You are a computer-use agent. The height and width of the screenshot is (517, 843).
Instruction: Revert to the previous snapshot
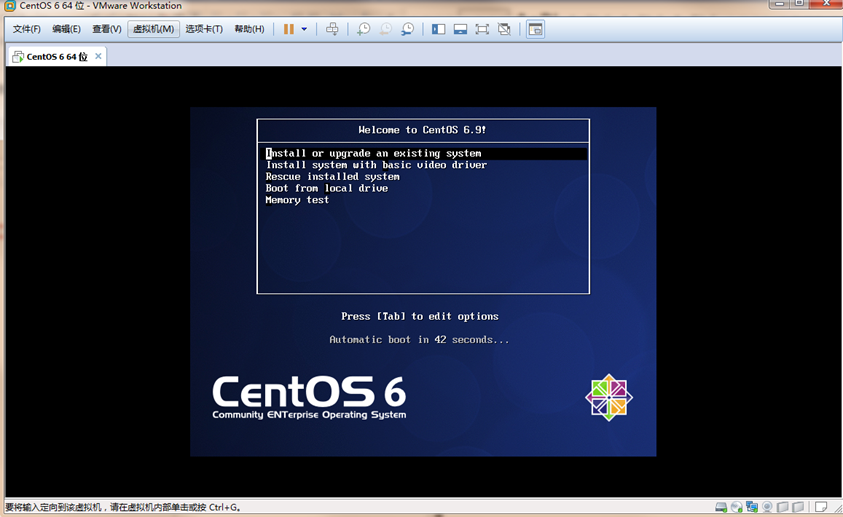pos(385,29)
